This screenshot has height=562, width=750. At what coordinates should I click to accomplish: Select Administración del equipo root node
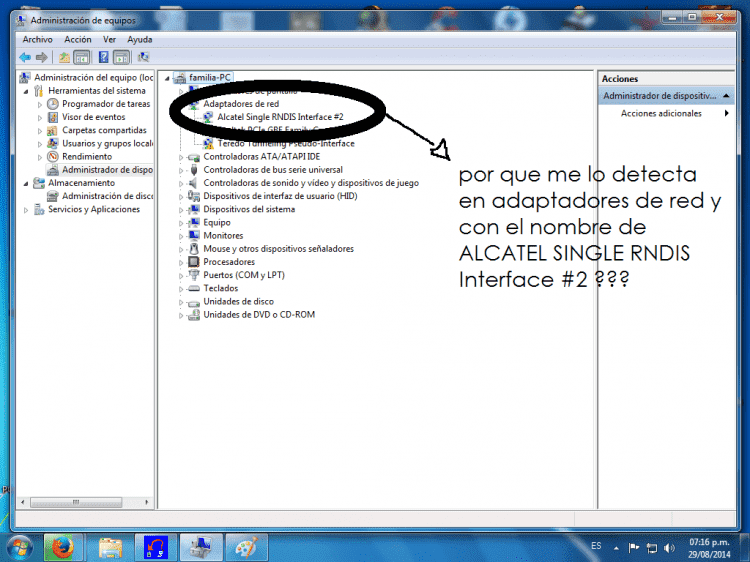(93, 77)
